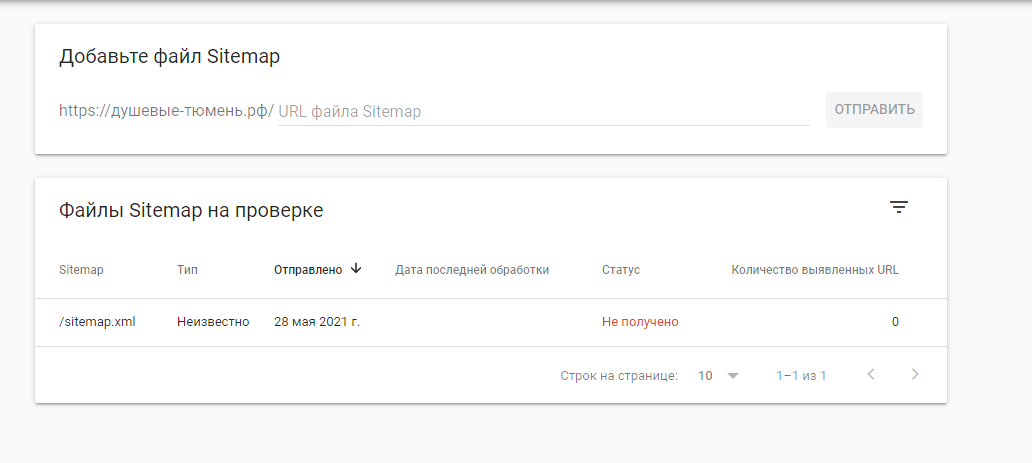Click the discovered URL count 0
1032x463 pixels.
pos(895,322)
